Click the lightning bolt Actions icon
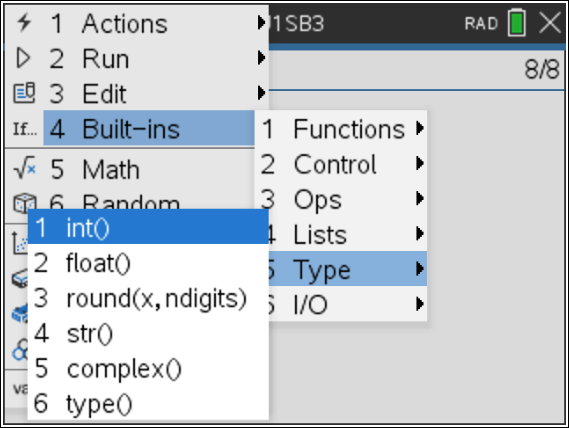This screenshot has width=569, height=428. (x=24, y=23)
